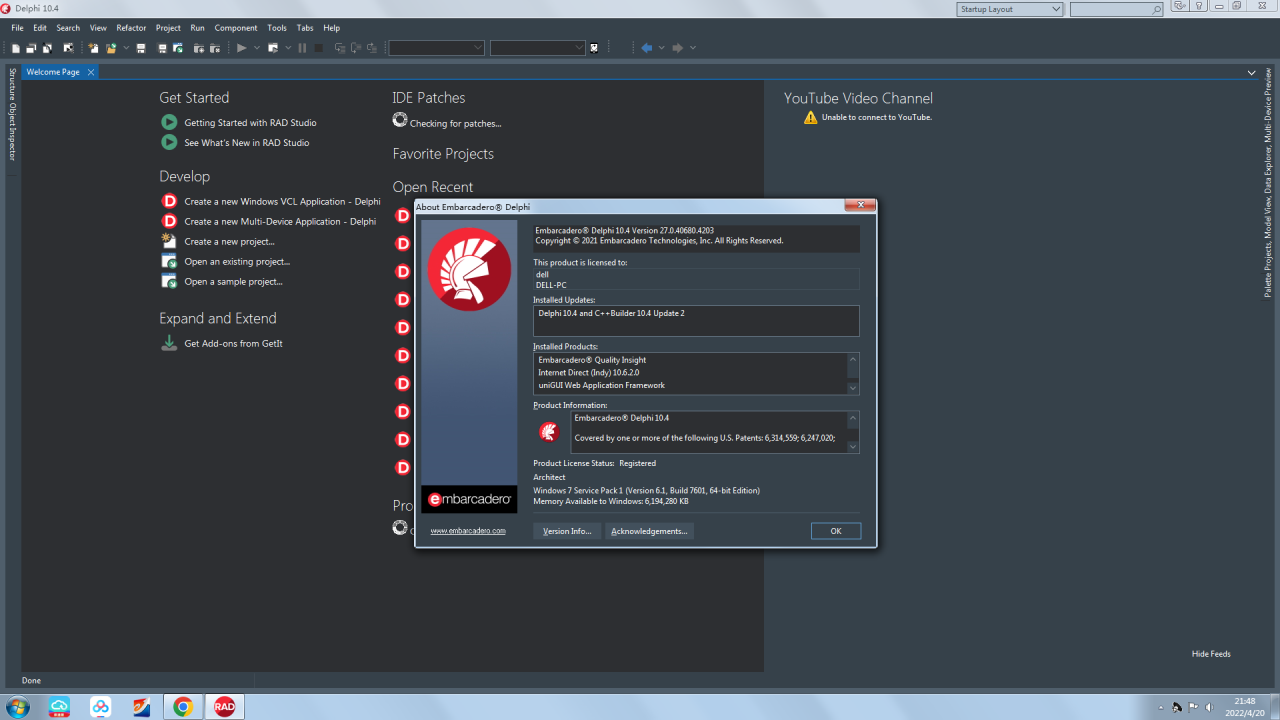Select Internet Direct (Indy) 10.6.2.0 entry
Screen dimensions: 1280x720
588,372
